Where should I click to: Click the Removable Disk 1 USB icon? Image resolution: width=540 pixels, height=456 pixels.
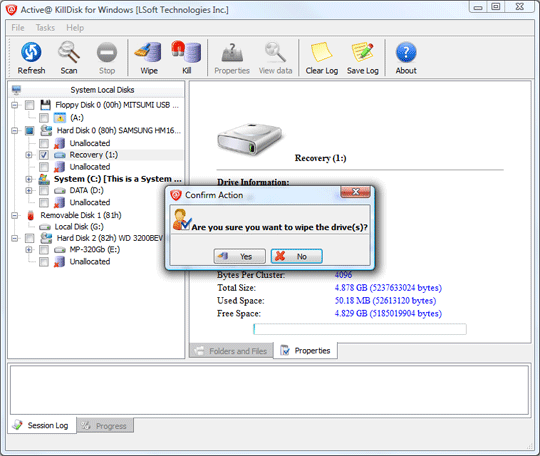(x=31, y=215)
